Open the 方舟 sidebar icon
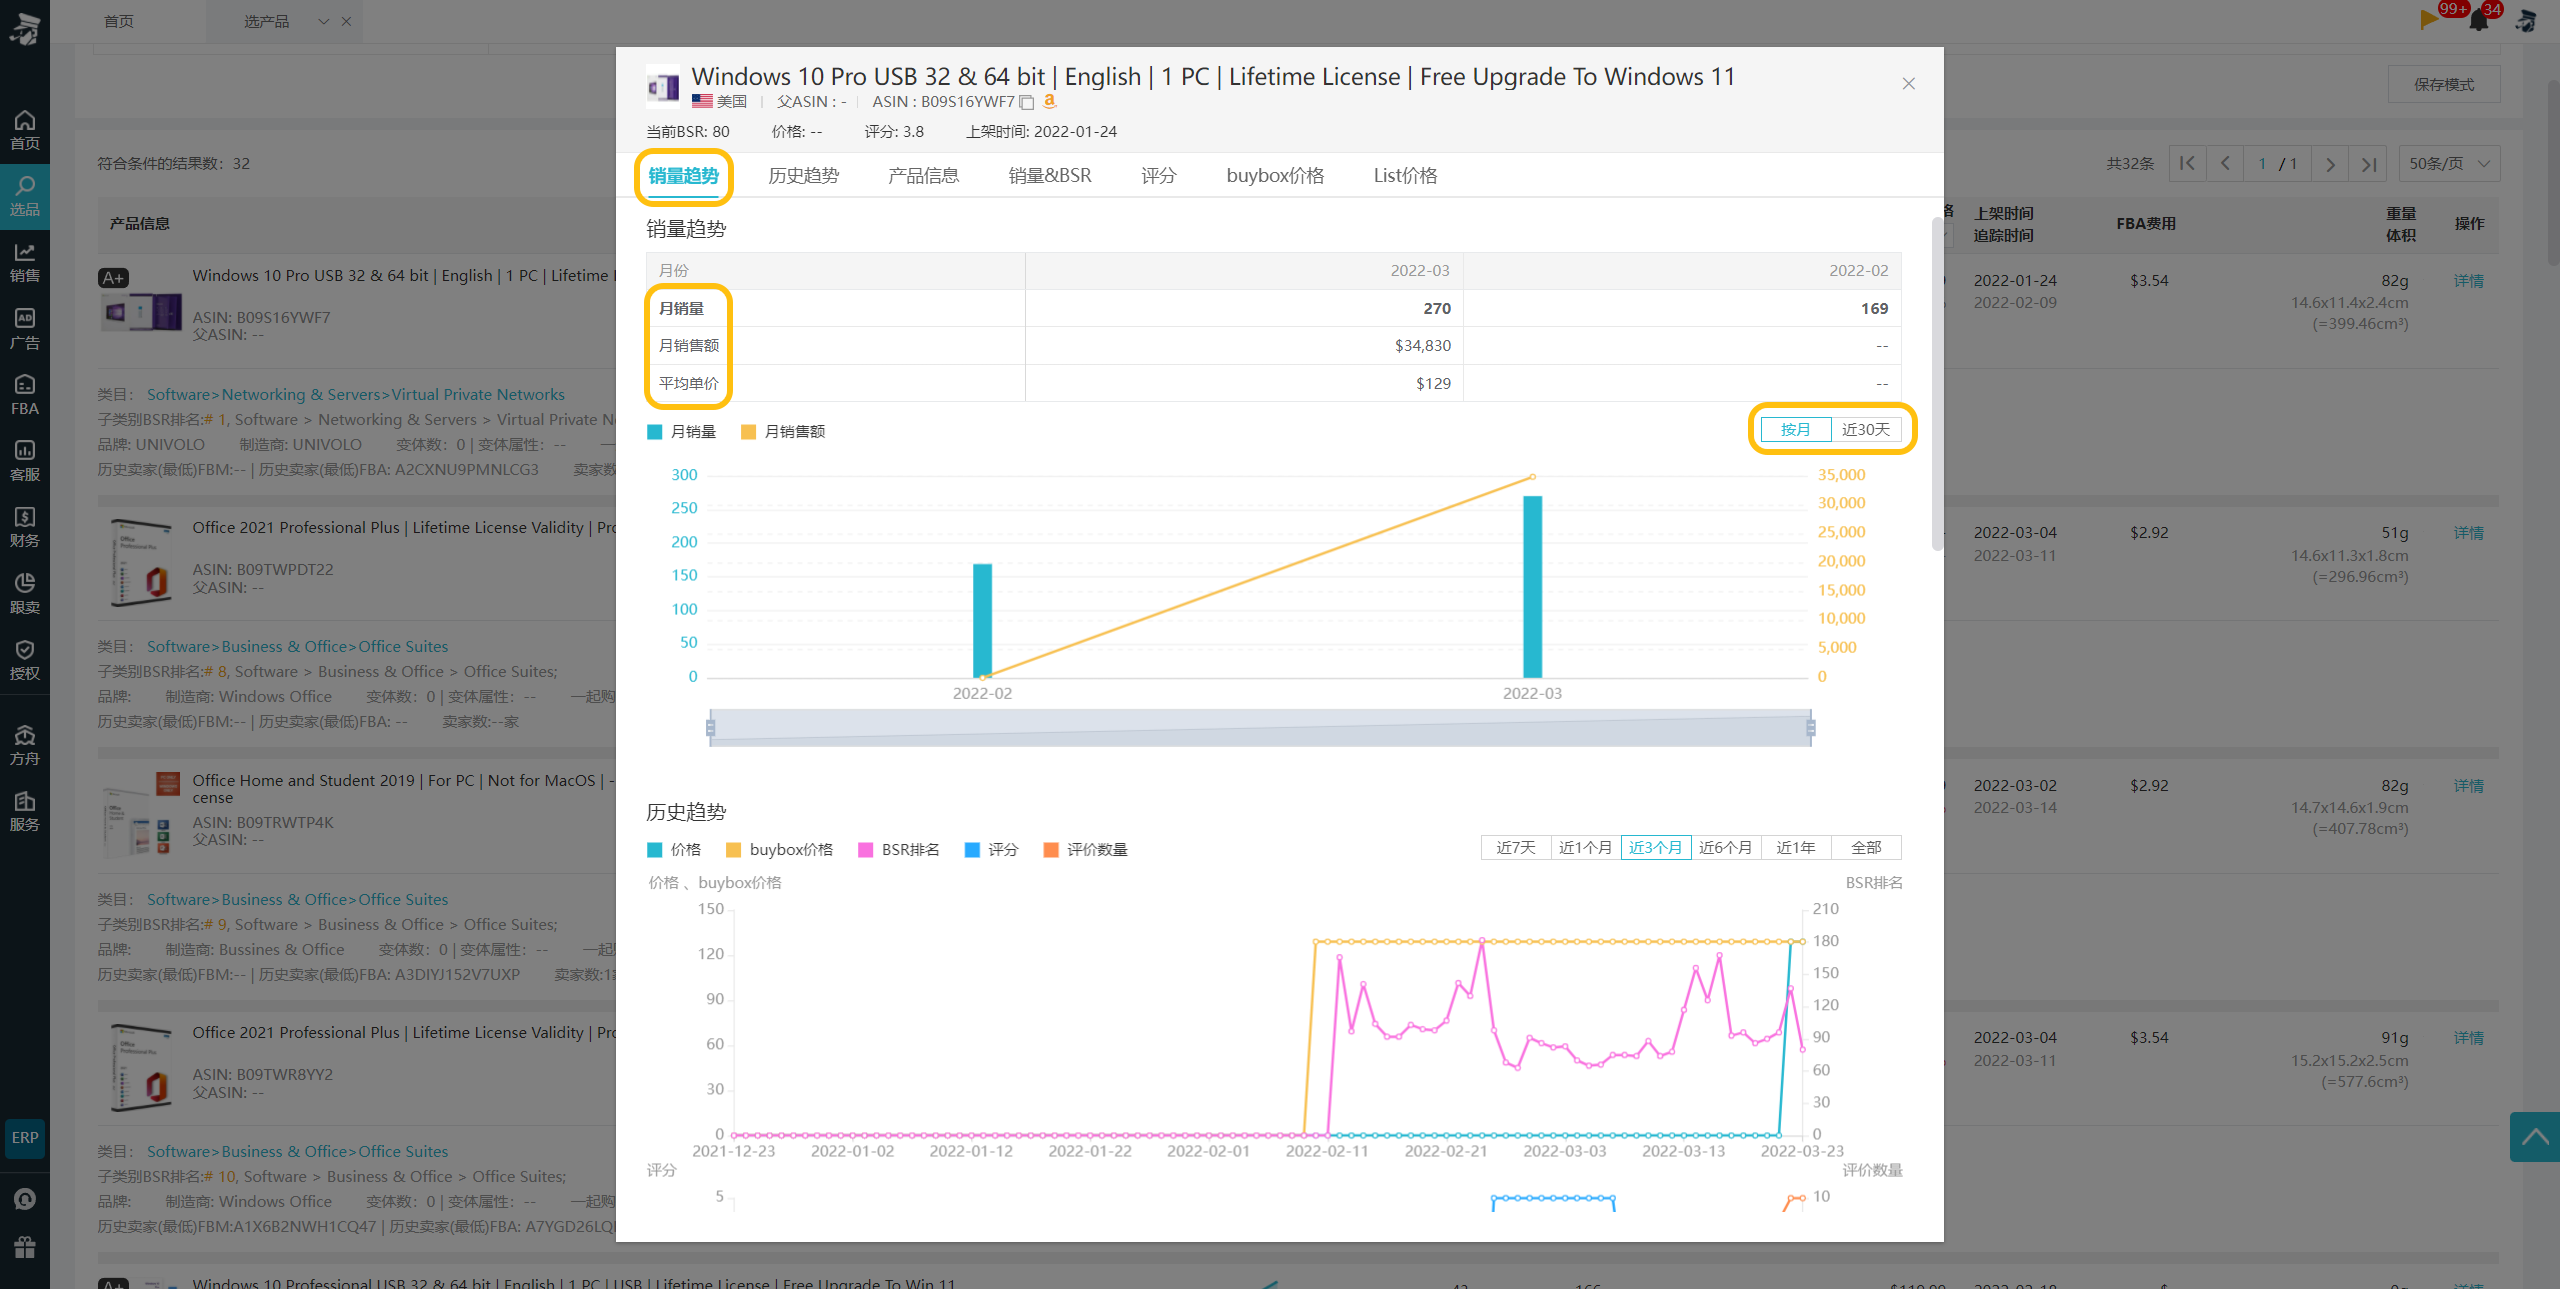 tap(25, 746)
